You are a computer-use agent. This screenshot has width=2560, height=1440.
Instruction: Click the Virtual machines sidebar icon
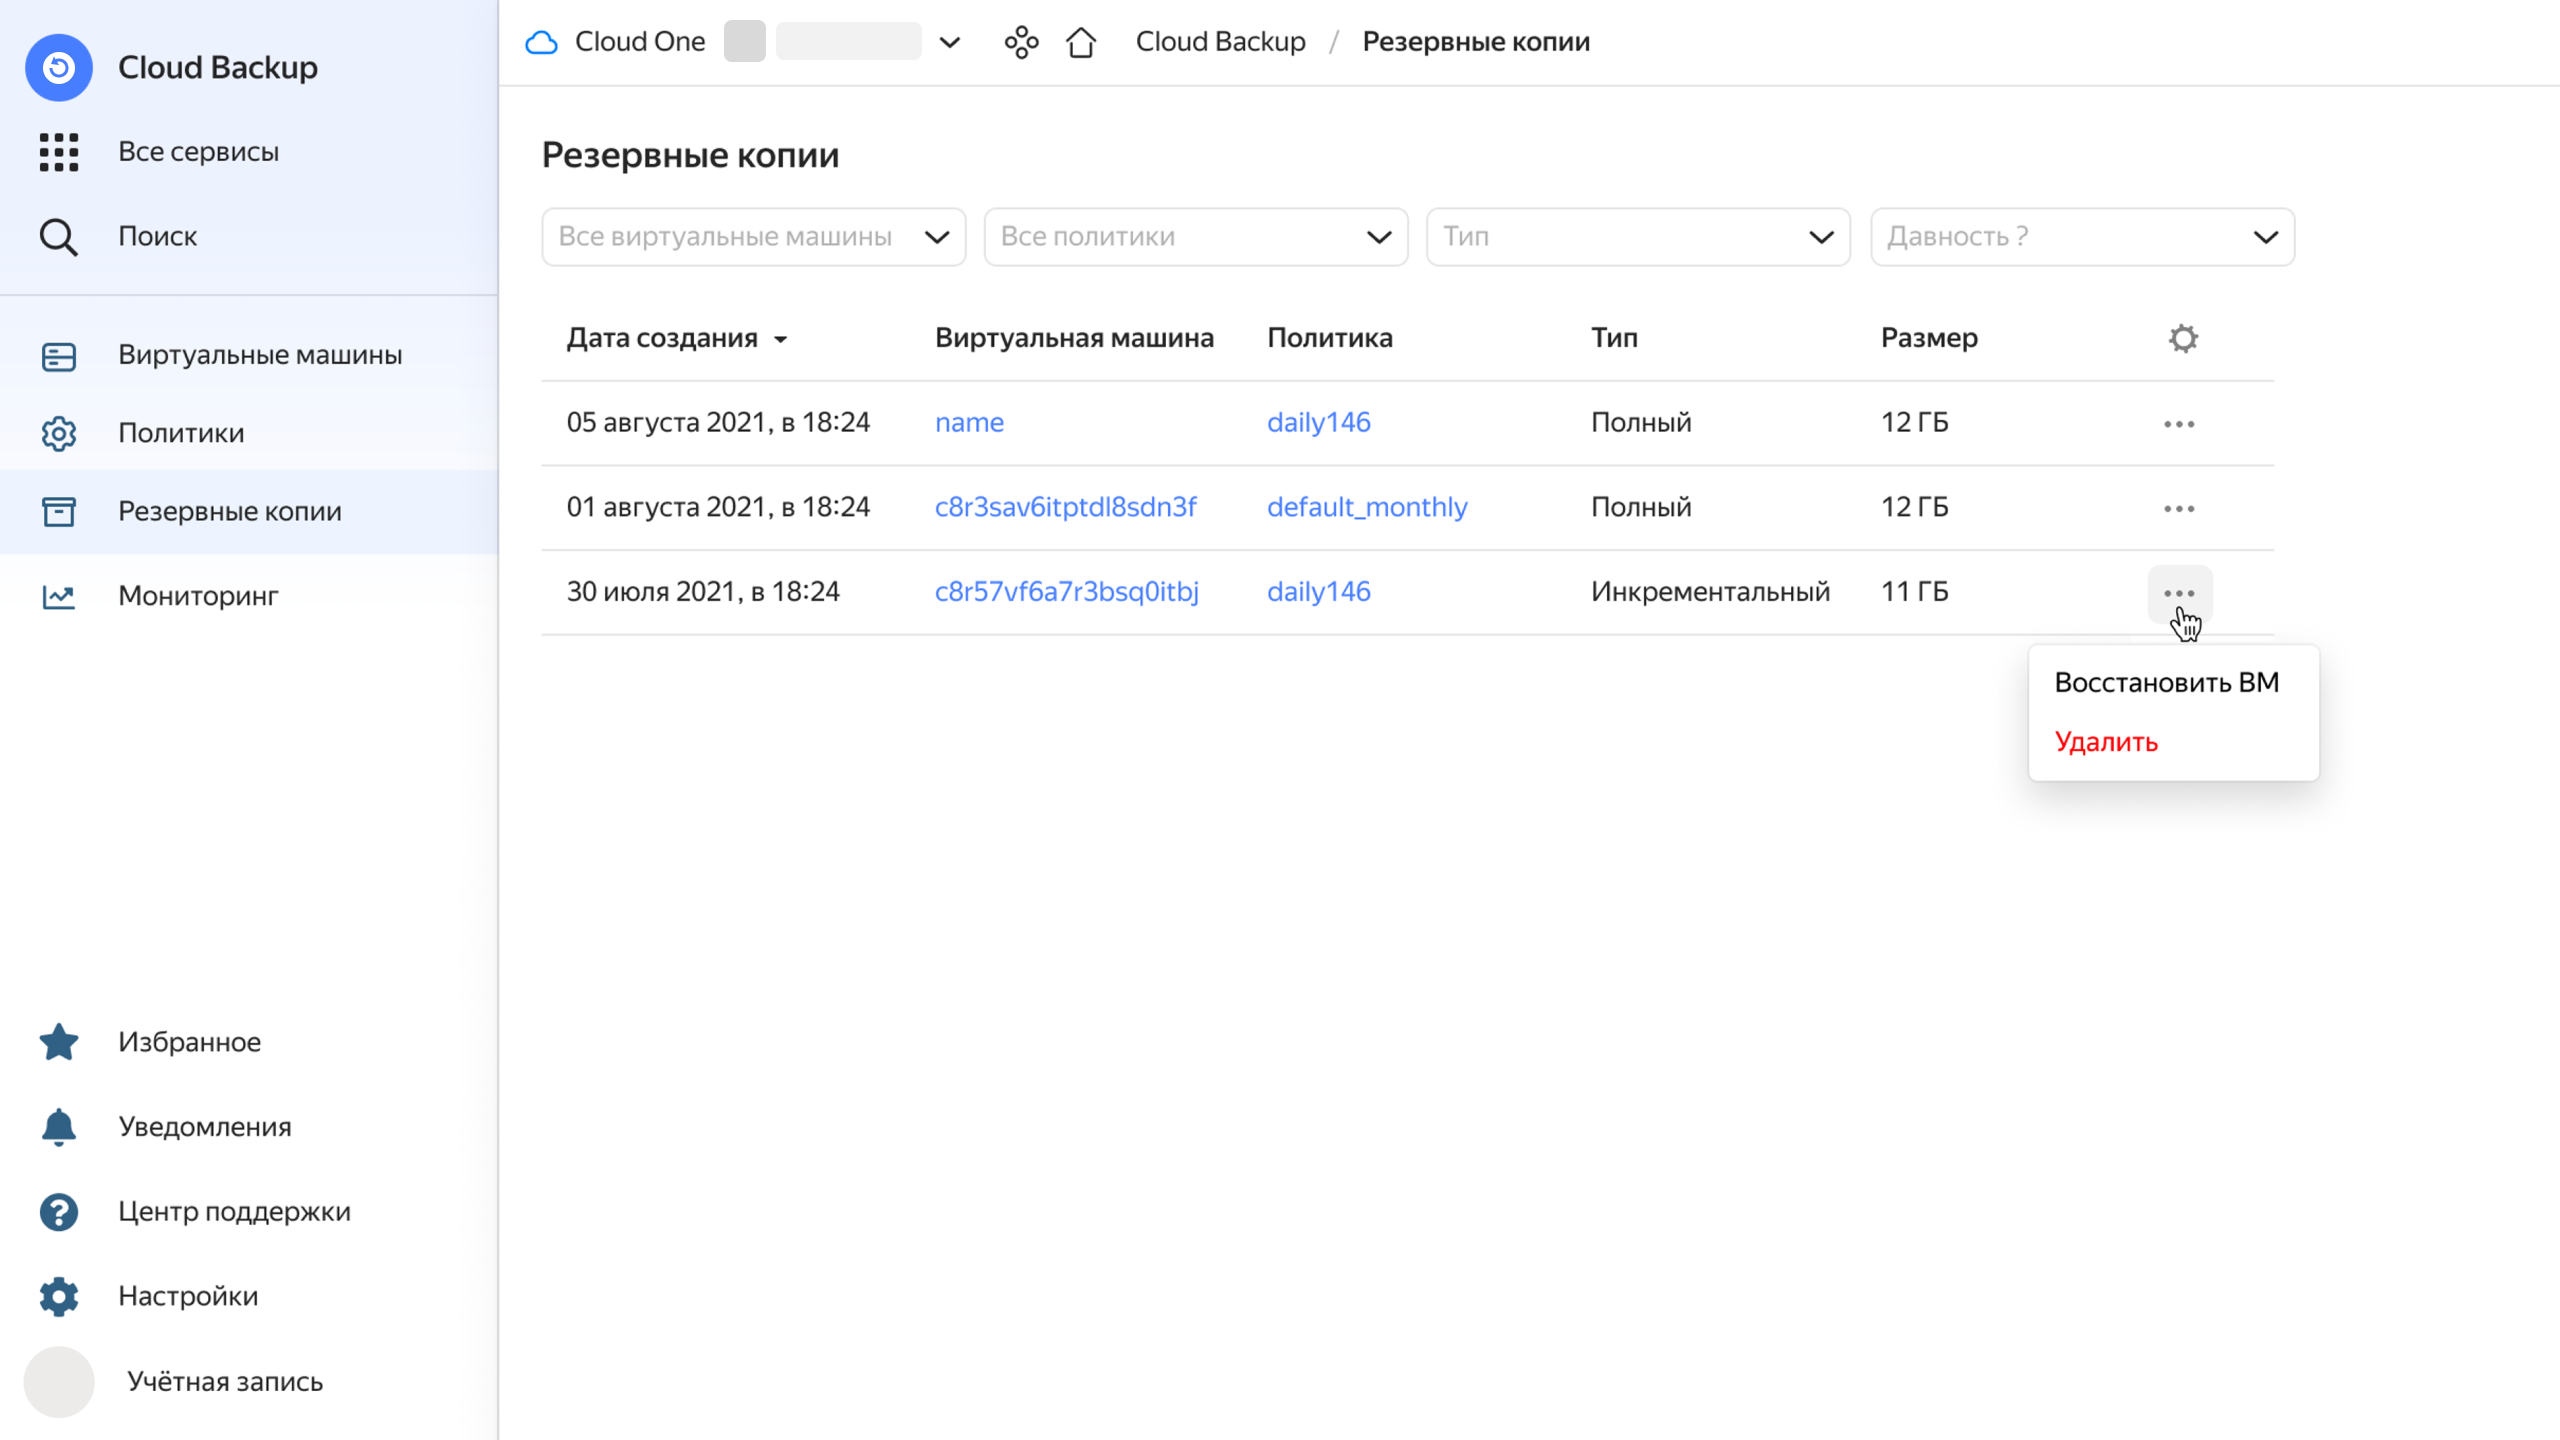click(59, 356)
